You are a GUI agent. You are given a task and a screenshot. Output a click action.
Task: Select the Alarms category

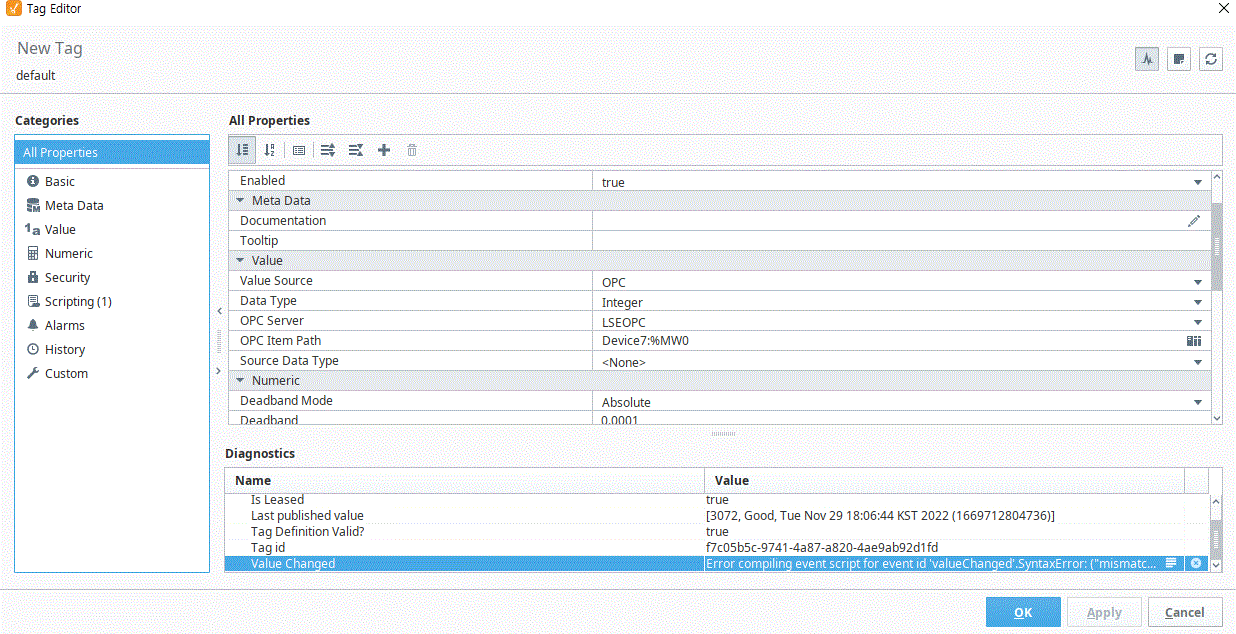(62, 325)
